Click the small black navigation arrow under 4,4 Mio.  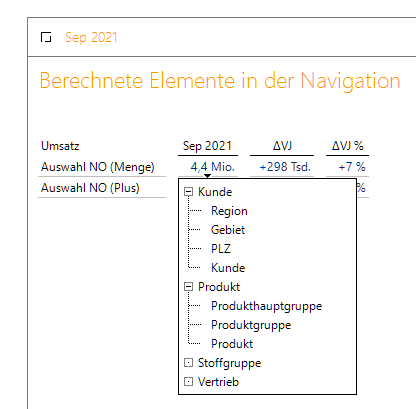pos(207,176)
